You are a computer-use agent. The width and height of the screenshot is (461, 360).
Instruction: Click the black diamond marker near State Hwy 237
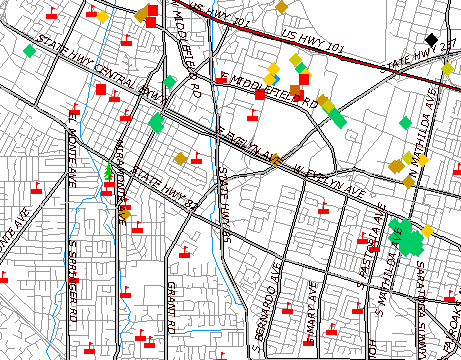click(x=431, y=40)
